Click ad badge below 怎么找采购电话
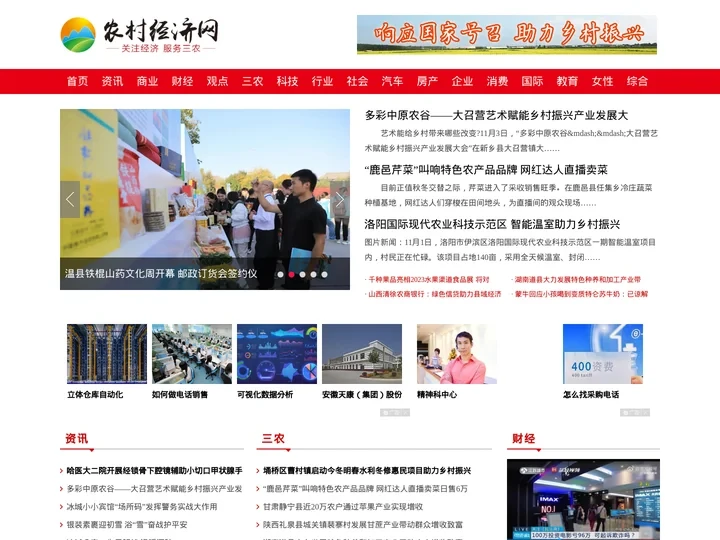The width and height of the screenshot is (720, 540). 635,412
